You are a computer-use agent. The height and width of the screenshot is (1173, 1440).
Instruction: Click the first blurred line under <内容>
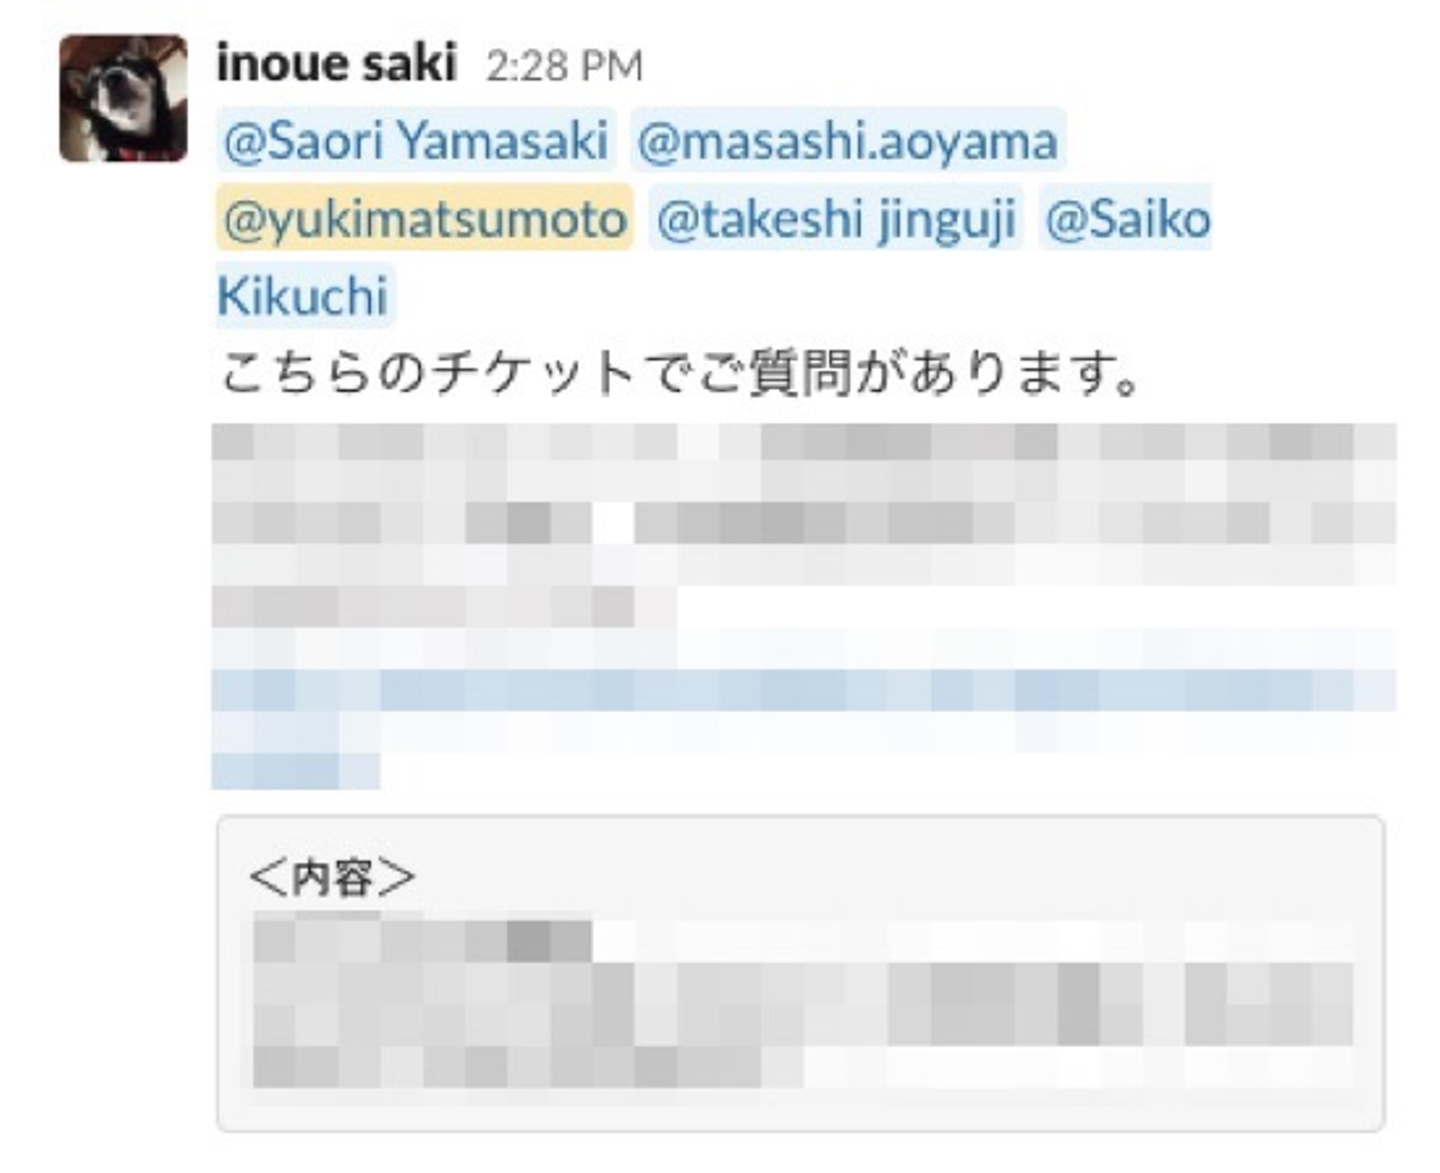pyautogui.click(x=422, y=941)
